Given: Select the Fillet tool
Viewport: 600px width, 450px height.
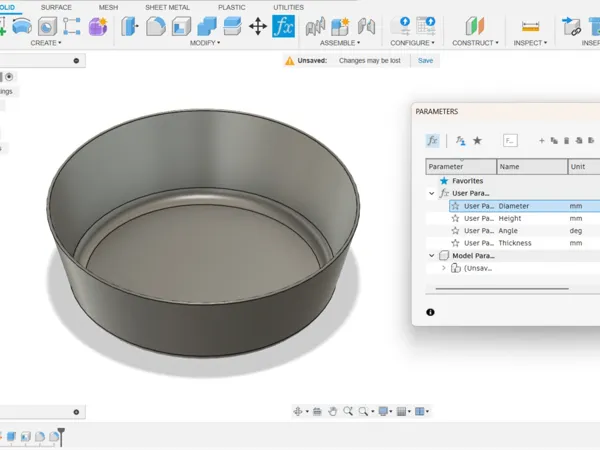Looking at the screenshot, I should [x=156, y=27].
